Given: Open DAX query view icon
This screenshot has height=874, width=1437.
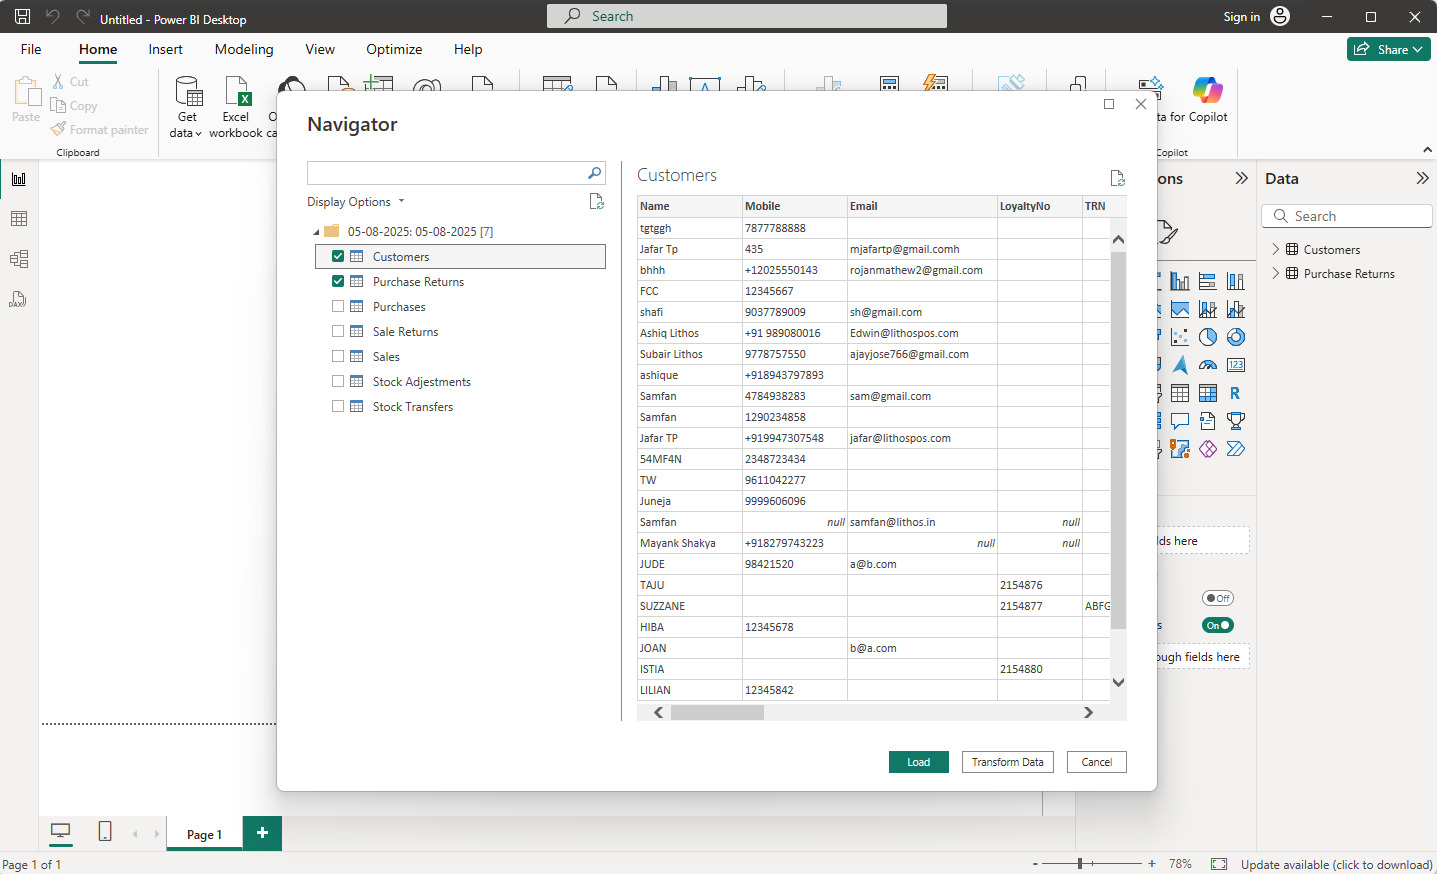Looking at the screenshot, I should coord(18,299).
